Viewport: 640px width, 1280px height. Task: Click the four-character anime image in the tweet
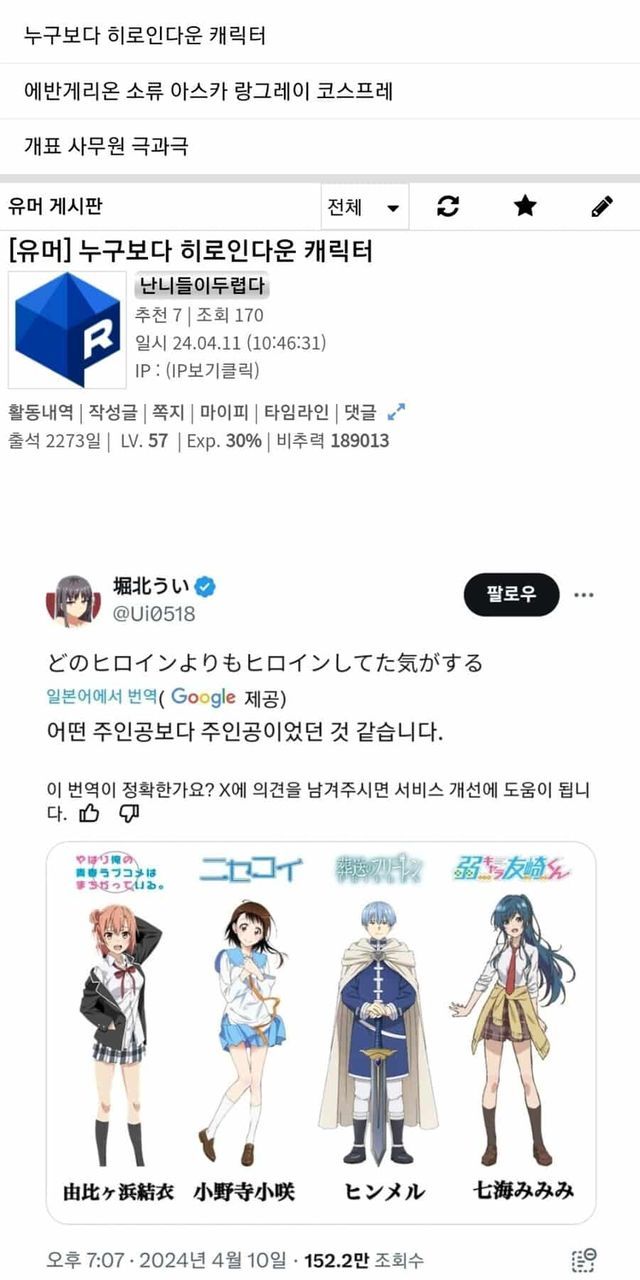coord(321,1033)
